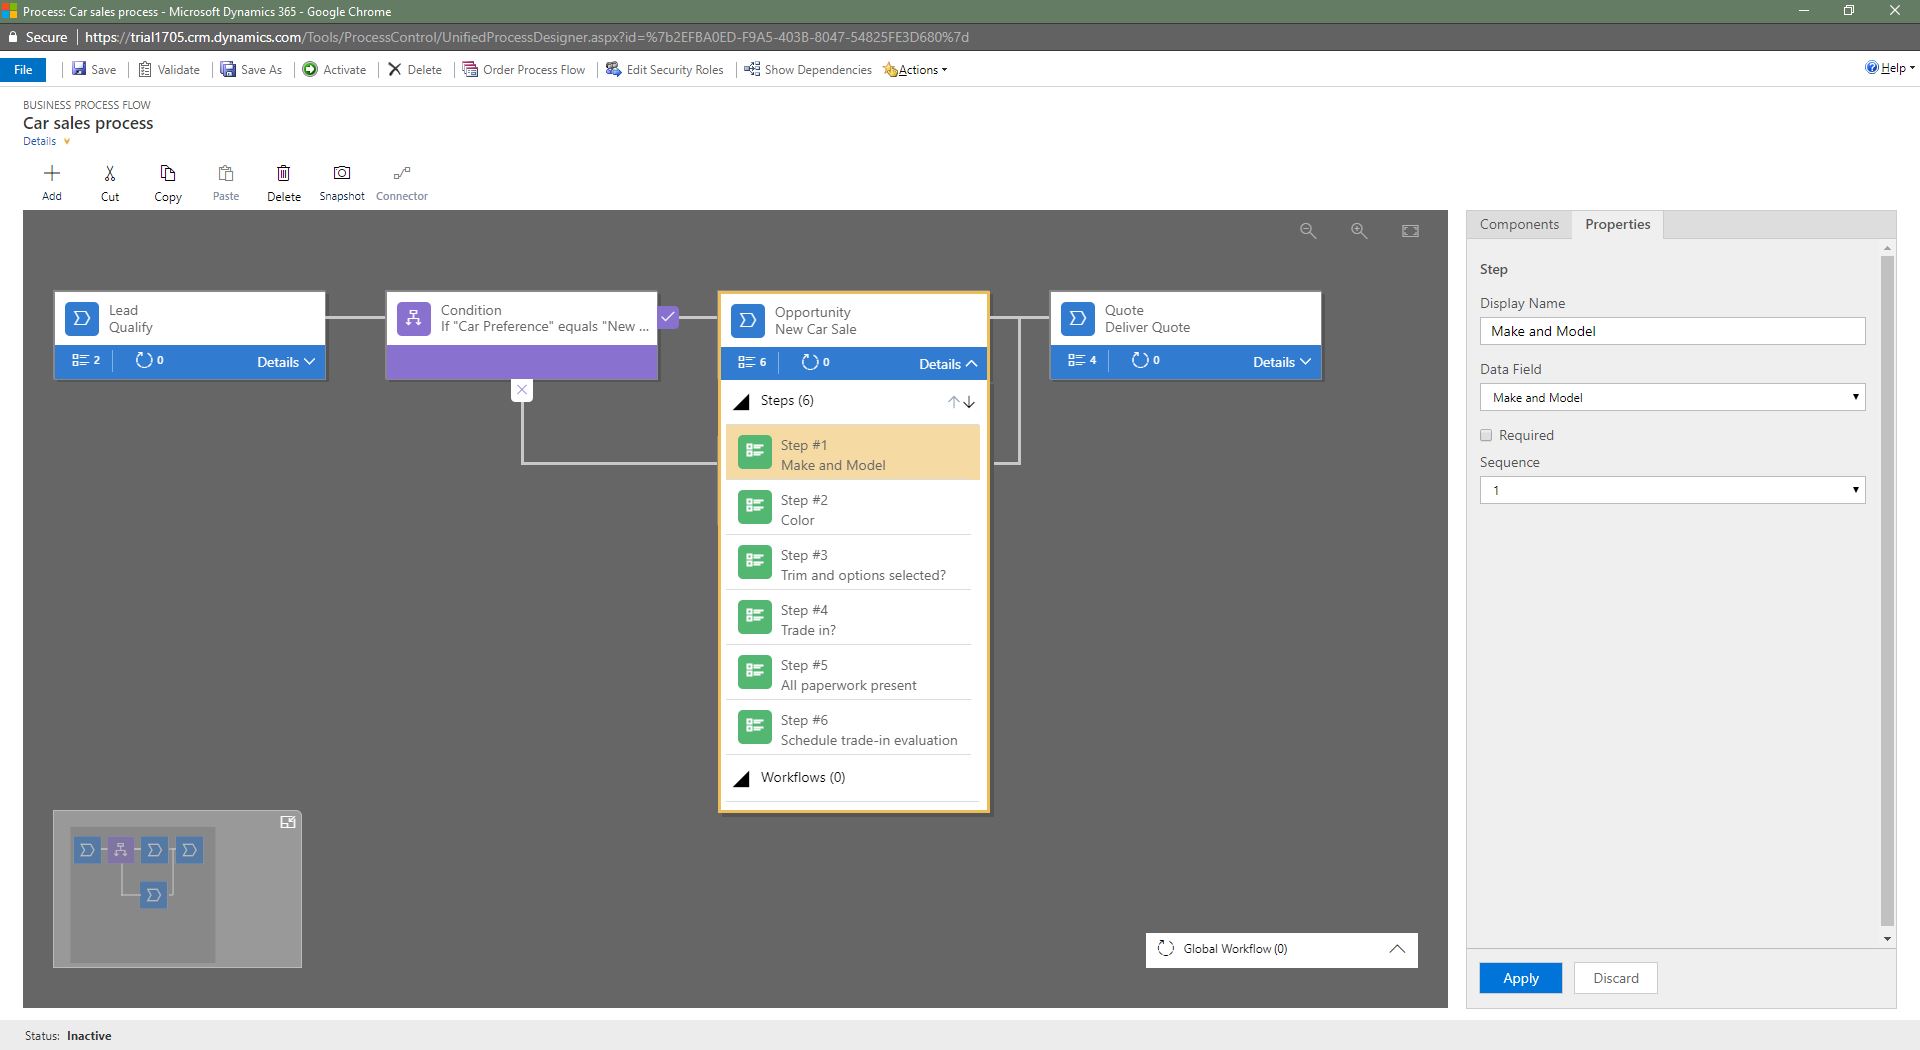This screenshot has width=1920, height=1050.
Task: Select the Lead Qualify stage icon
Action: 82,318
